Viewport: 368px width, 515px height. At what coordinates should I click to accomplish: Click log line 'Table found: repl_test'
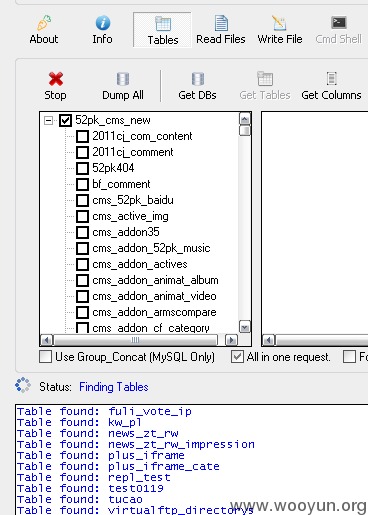[94, 477]
